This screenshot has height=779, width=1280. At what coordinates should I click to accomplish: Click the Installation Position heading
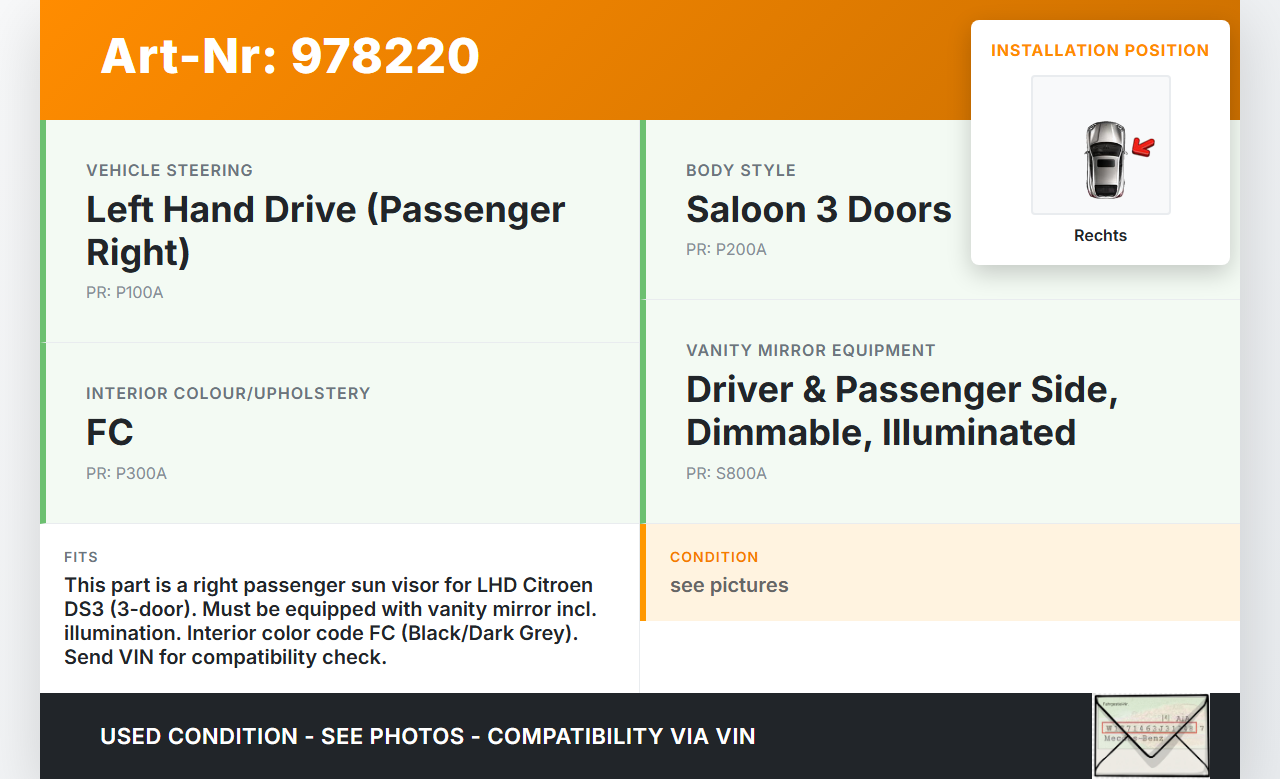point(1100,50)
